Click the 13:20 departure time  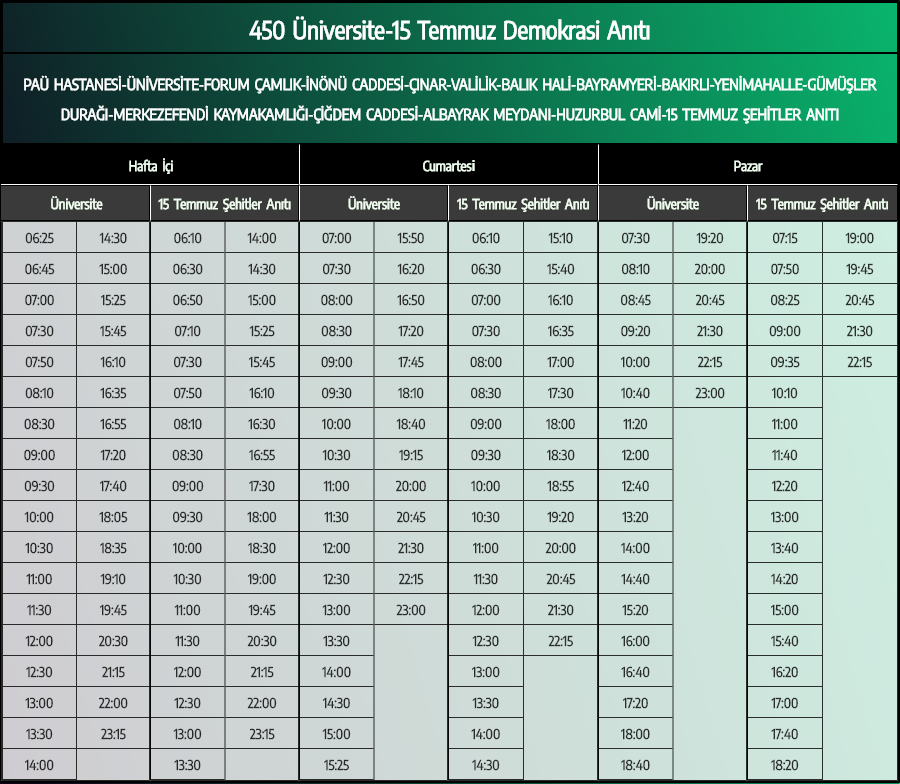(x=635, y=517)
